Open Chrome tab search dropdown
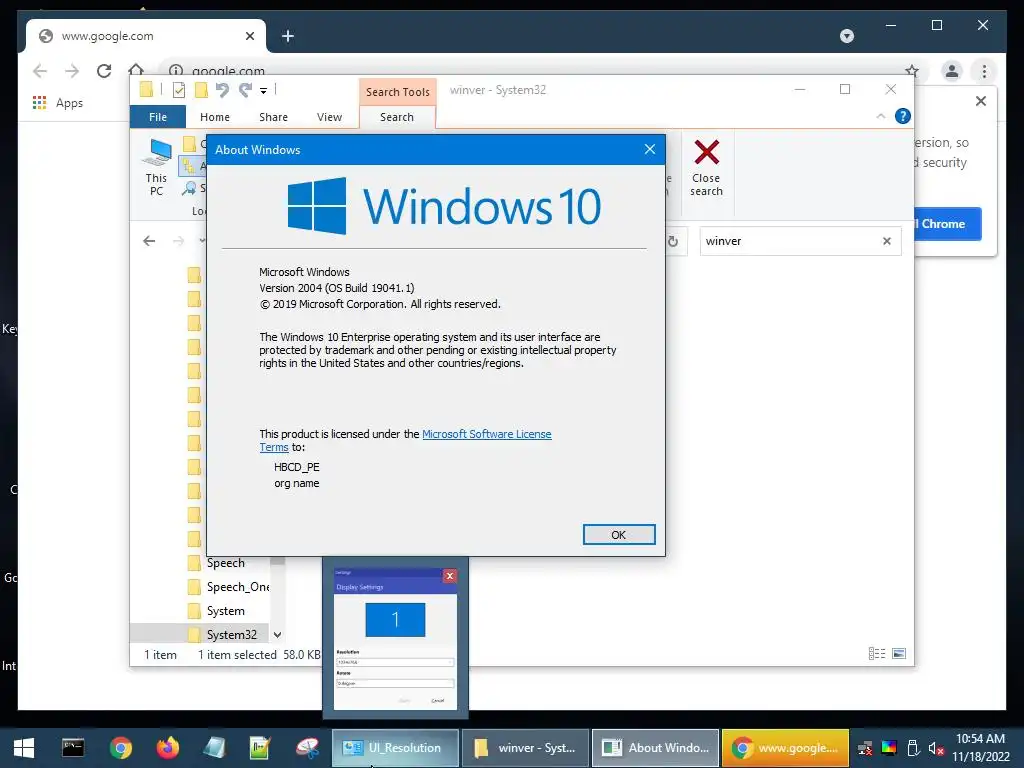Viewport: 1024px width, 768px height. (847, 36)
